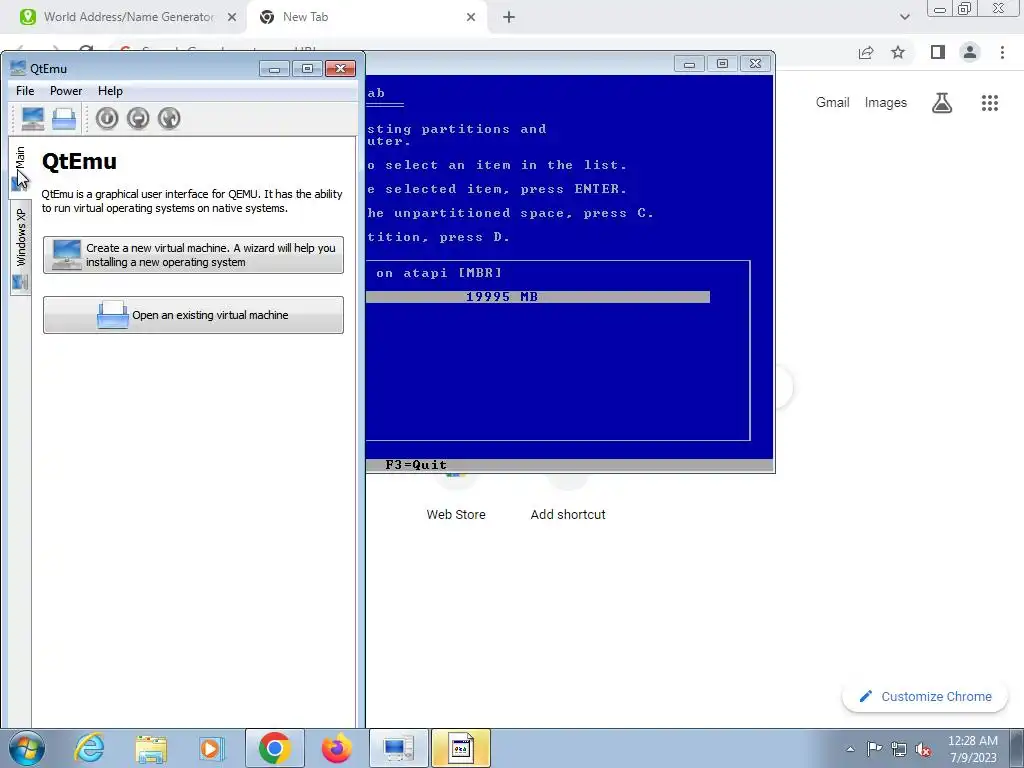Image resolution: width=1024 pixels, height=768 pixels.
Task: Click the Start power toolbar icon in QtEmu
Action: 107,118
